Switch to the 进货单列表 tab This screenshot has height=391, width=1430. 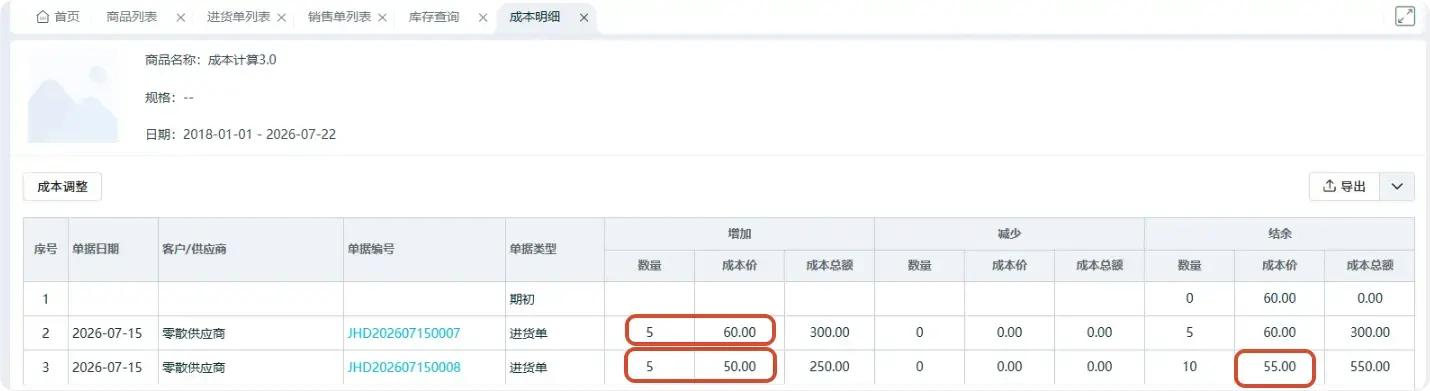(239, 18)
